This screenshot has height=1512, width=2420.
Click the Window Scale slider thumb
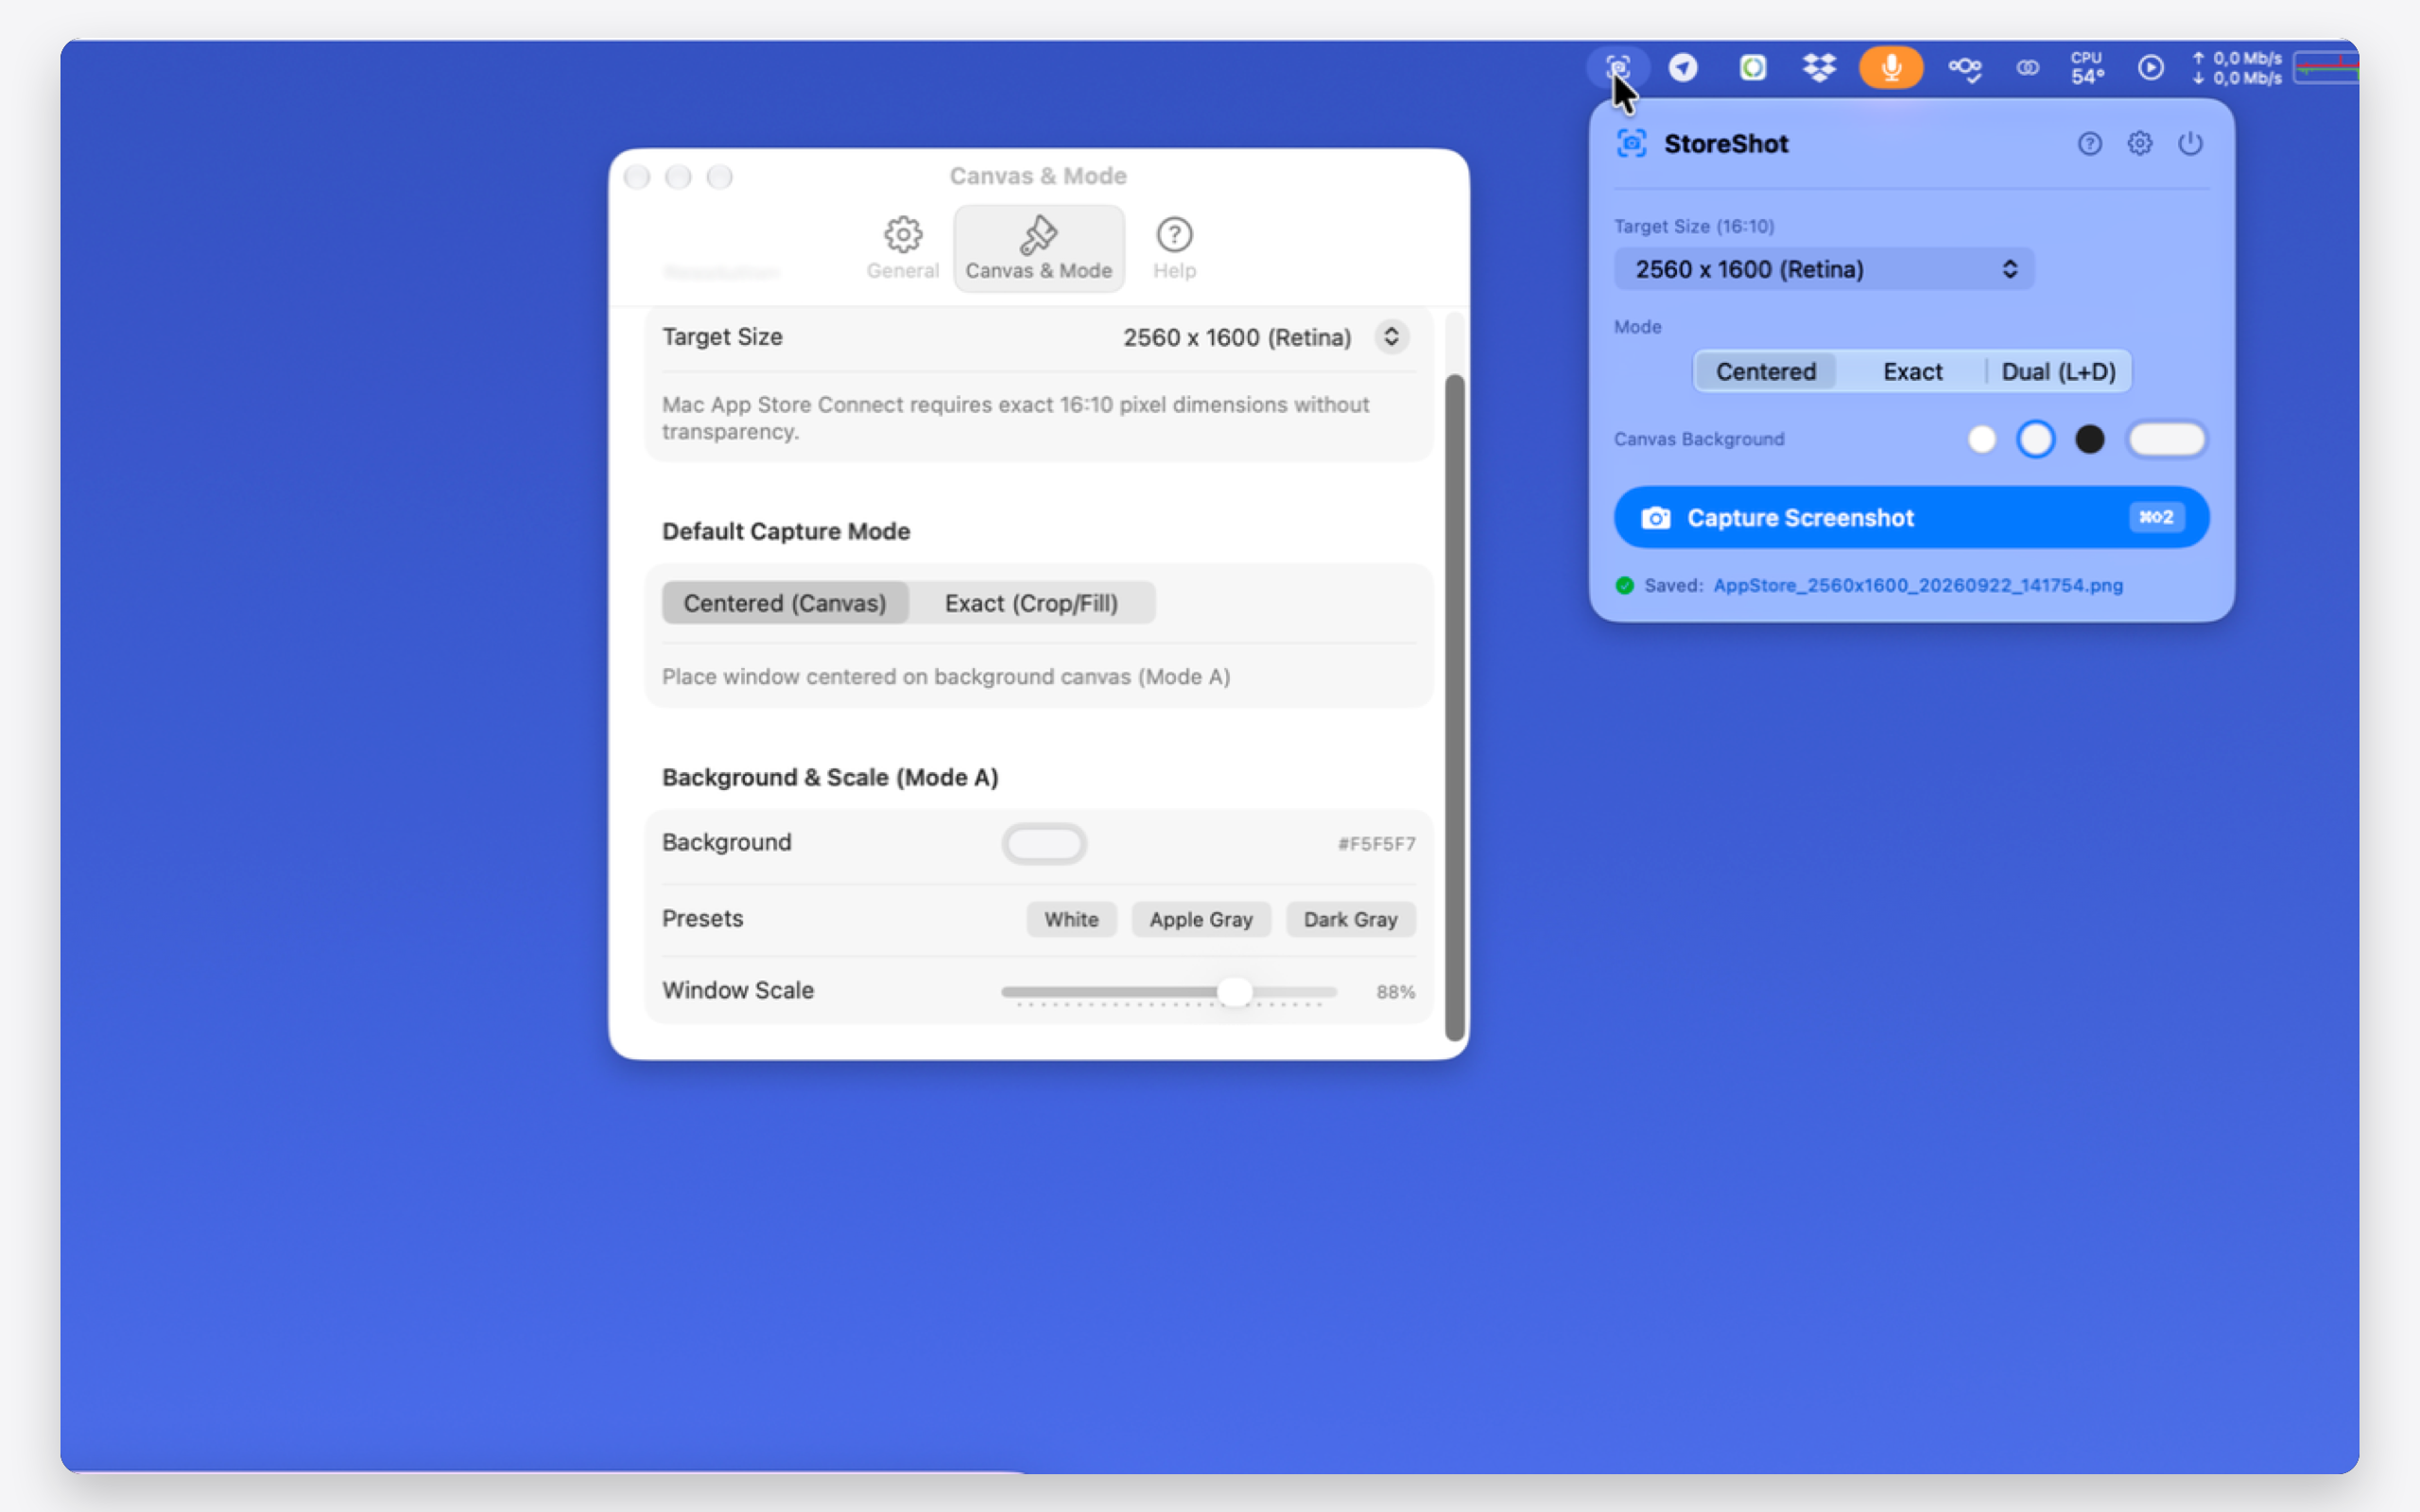[x=1234, y=991]
